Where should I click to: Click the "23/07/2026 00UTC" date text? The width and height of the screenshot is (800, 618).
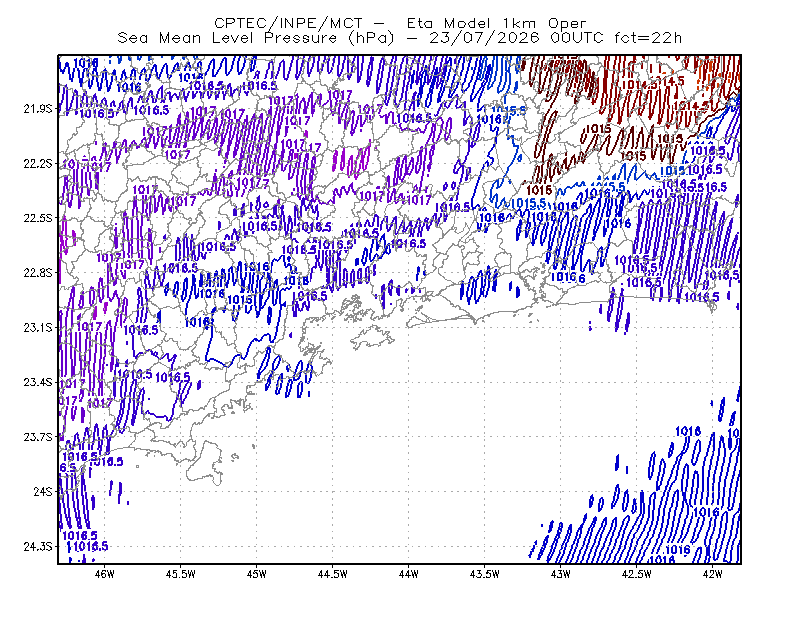pyautogui.click(x=516, y=38)
